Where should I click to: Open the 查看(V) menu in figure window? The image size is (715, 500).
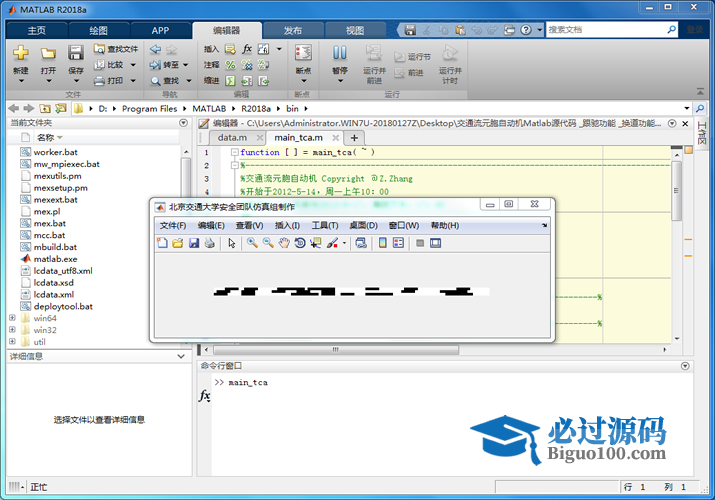pyautogui.click(x=249, y=226)
